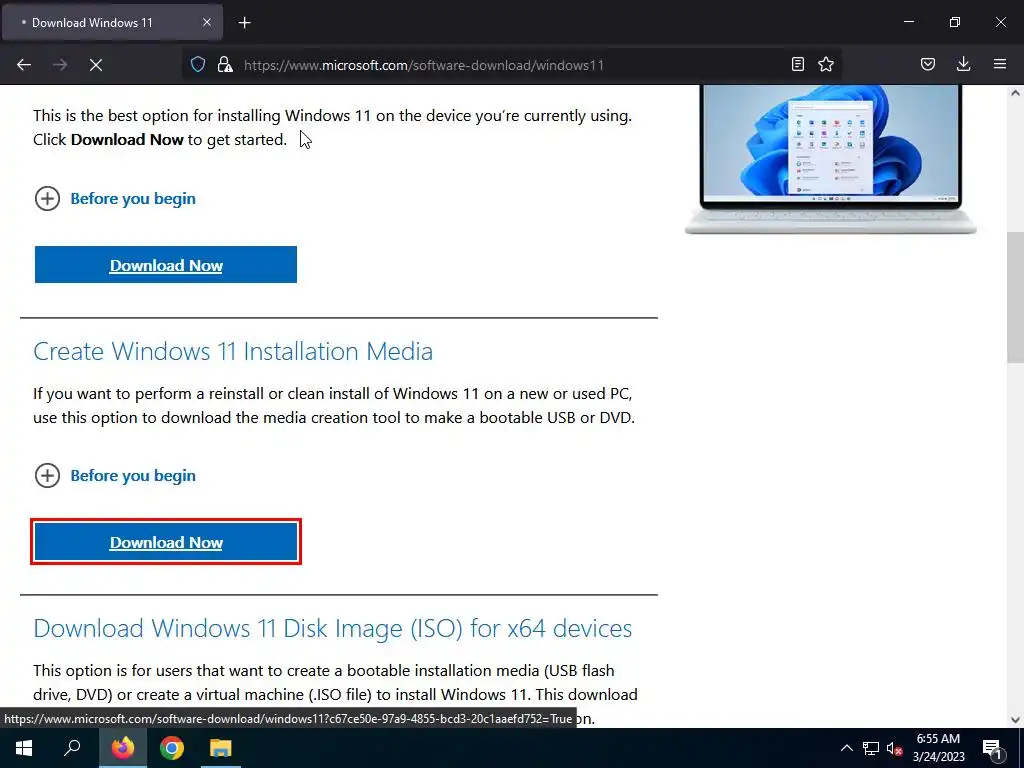Launch Chrome from the taskbar
Viewport: 1024px width, 768px height.
tap(172, 748)
